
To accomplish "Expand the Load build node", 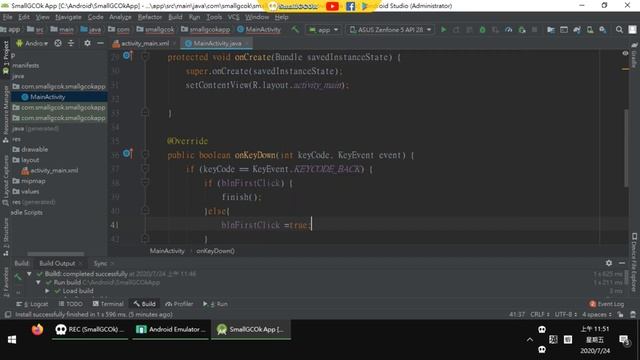I will click(47, 291).
